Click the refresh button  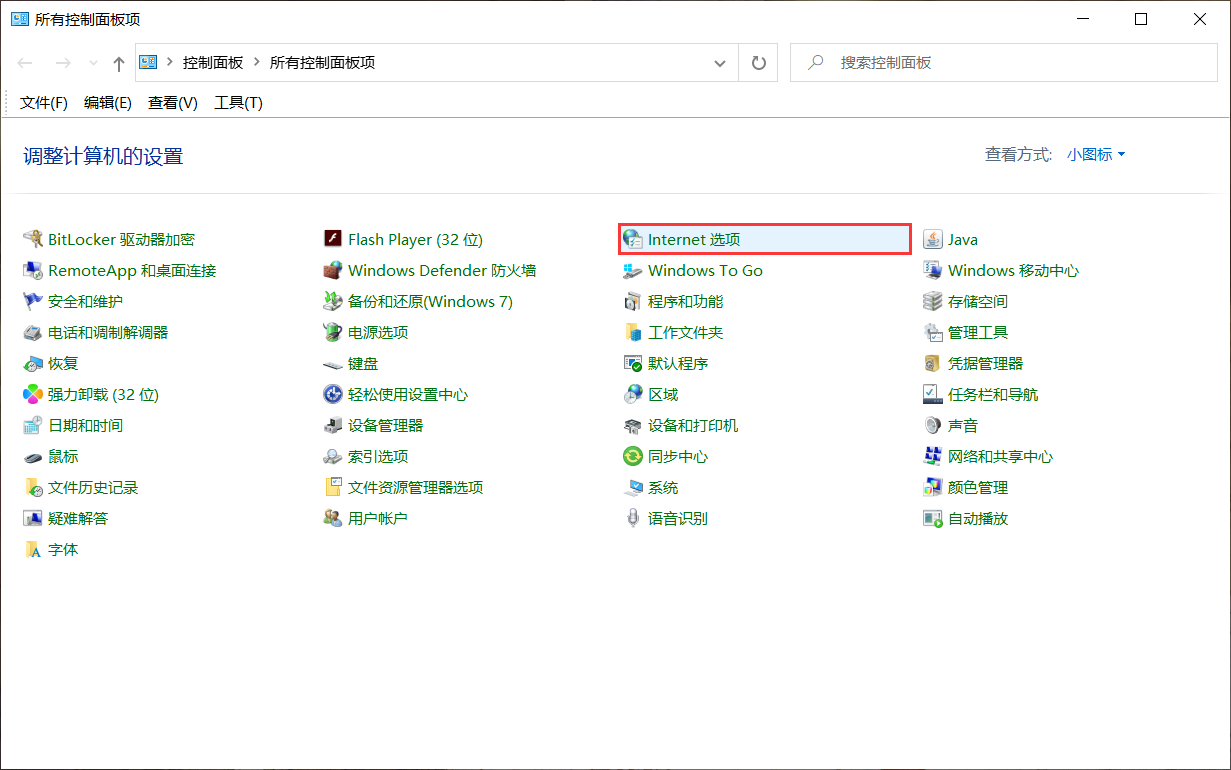click(759, 62)
